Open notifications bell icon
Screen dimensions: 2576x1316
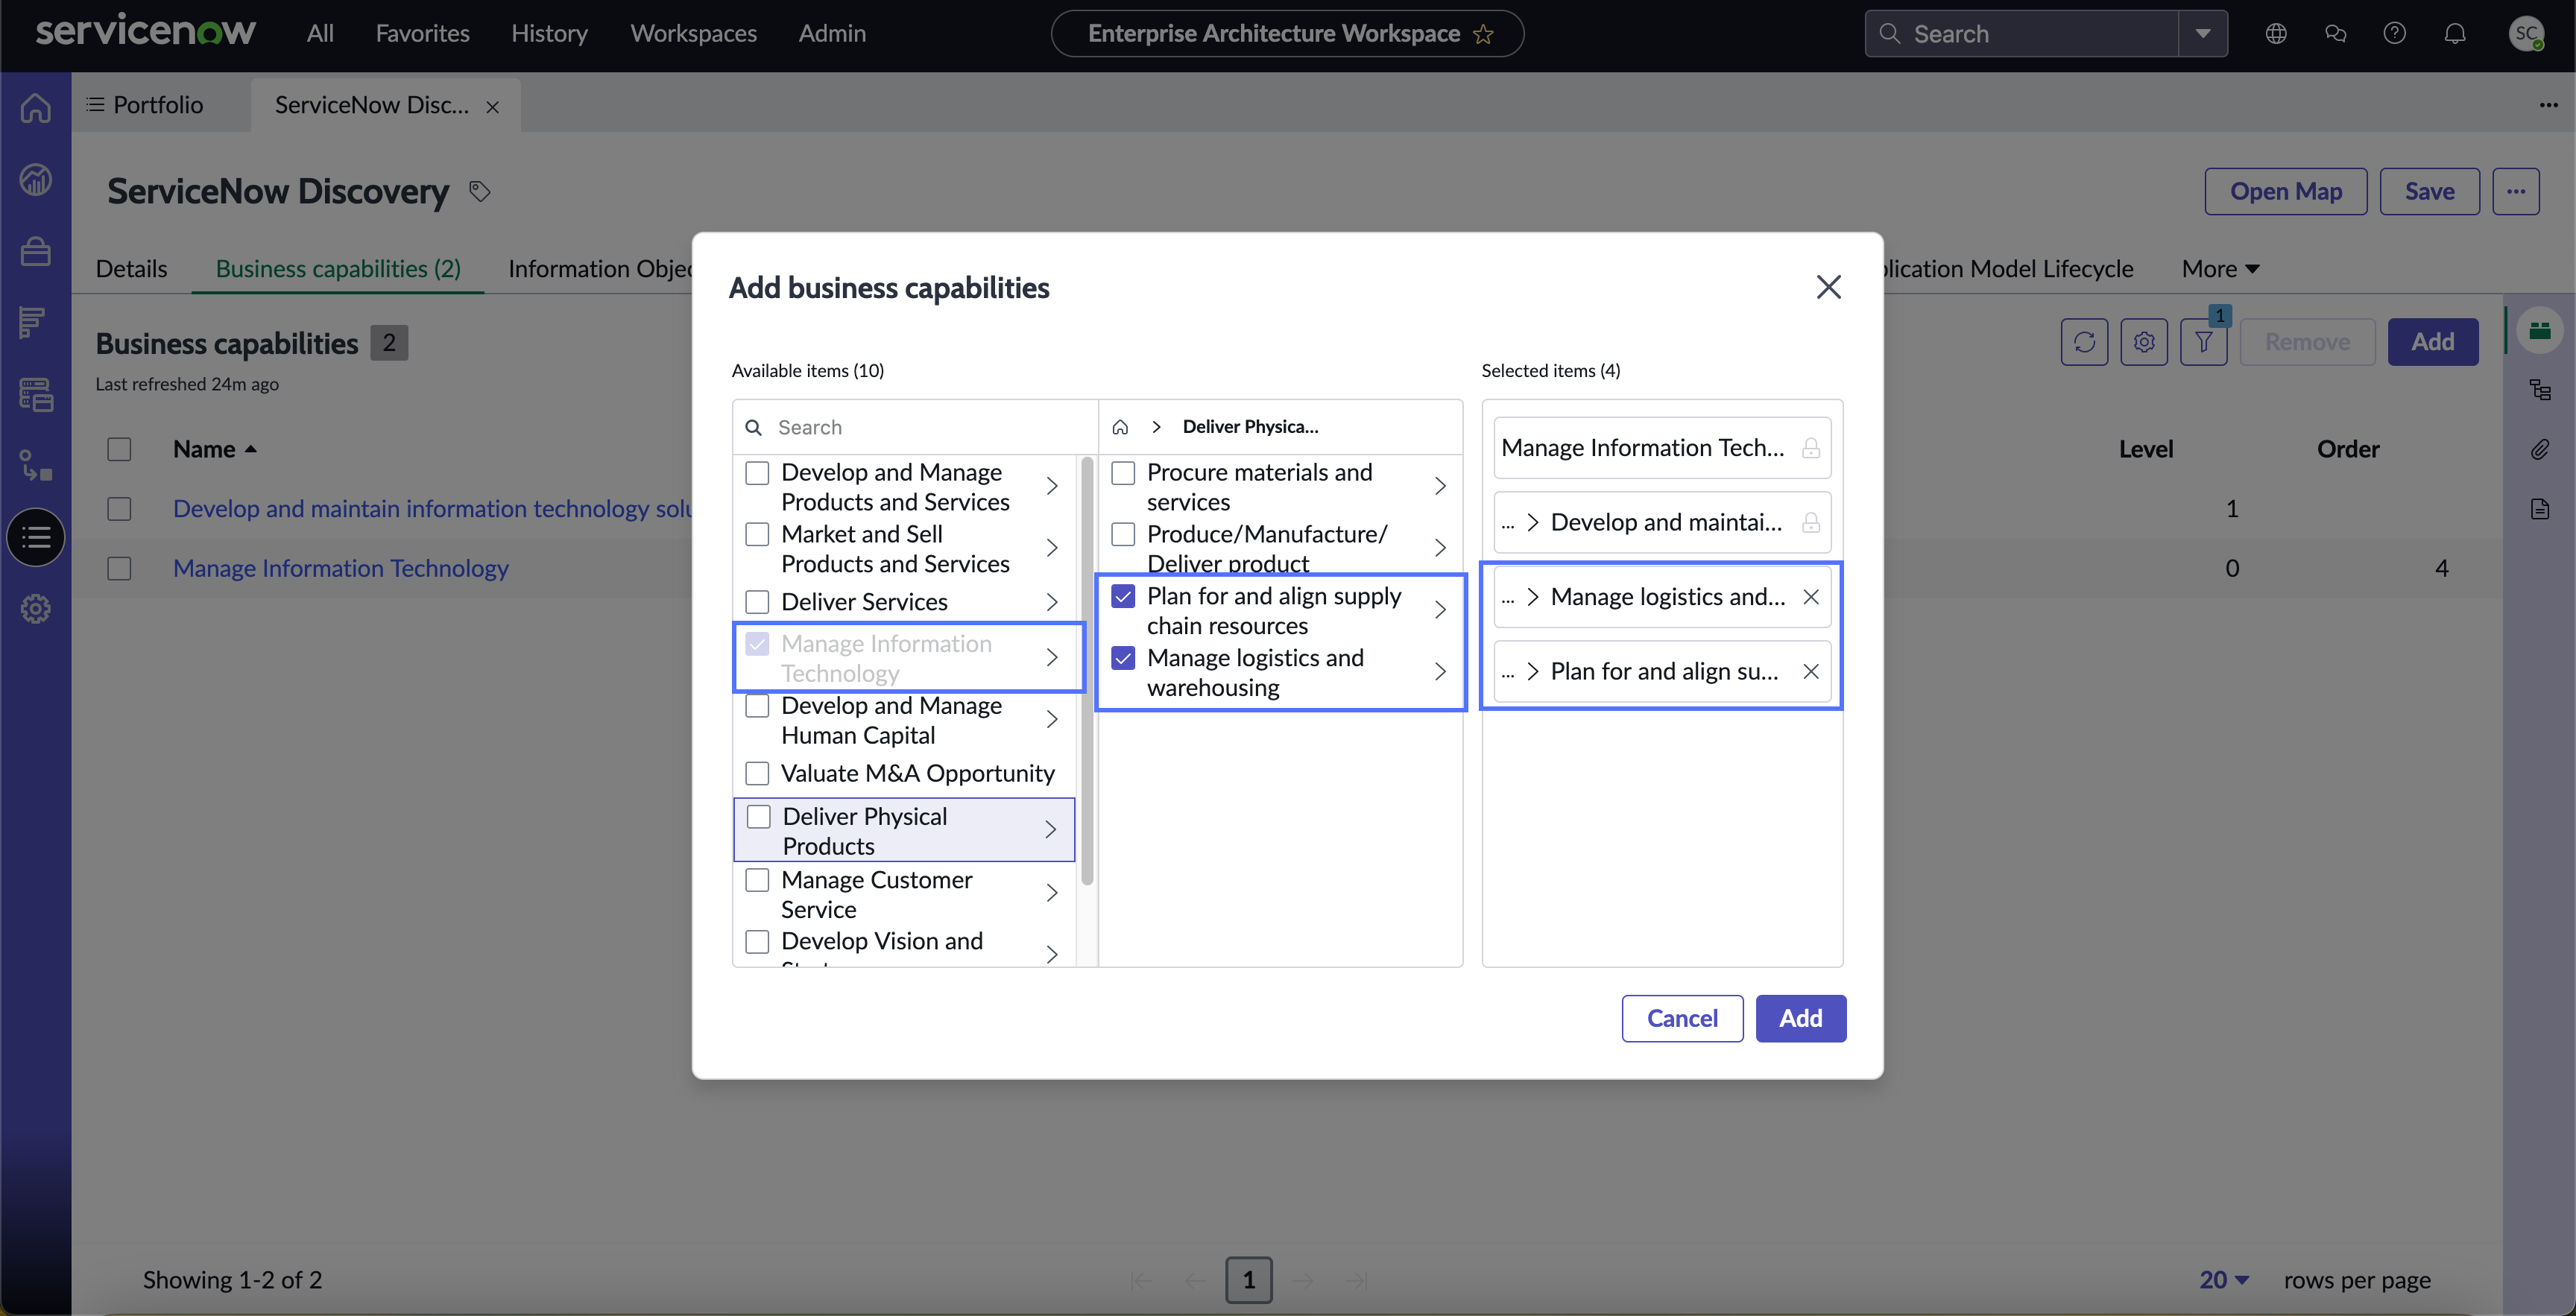2455,34
